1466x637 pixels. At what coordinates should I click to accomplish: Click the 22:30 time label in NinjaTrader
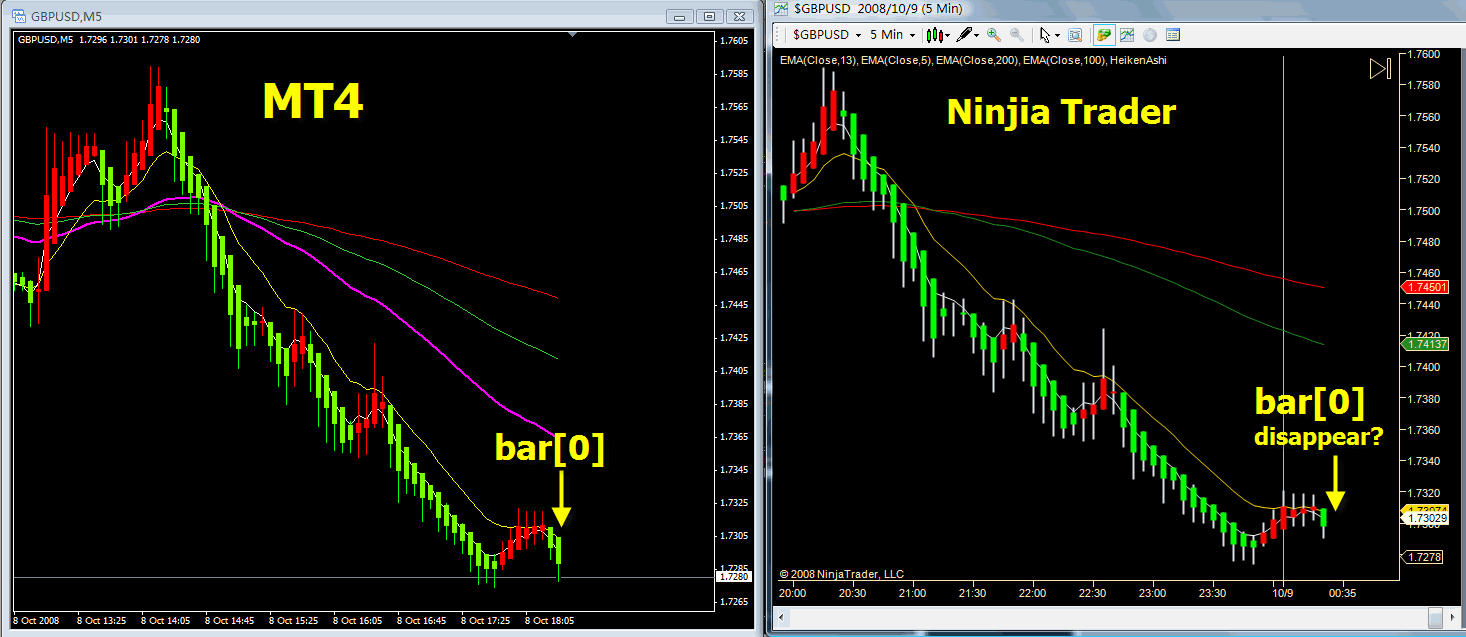click(x=1092, y=593)
